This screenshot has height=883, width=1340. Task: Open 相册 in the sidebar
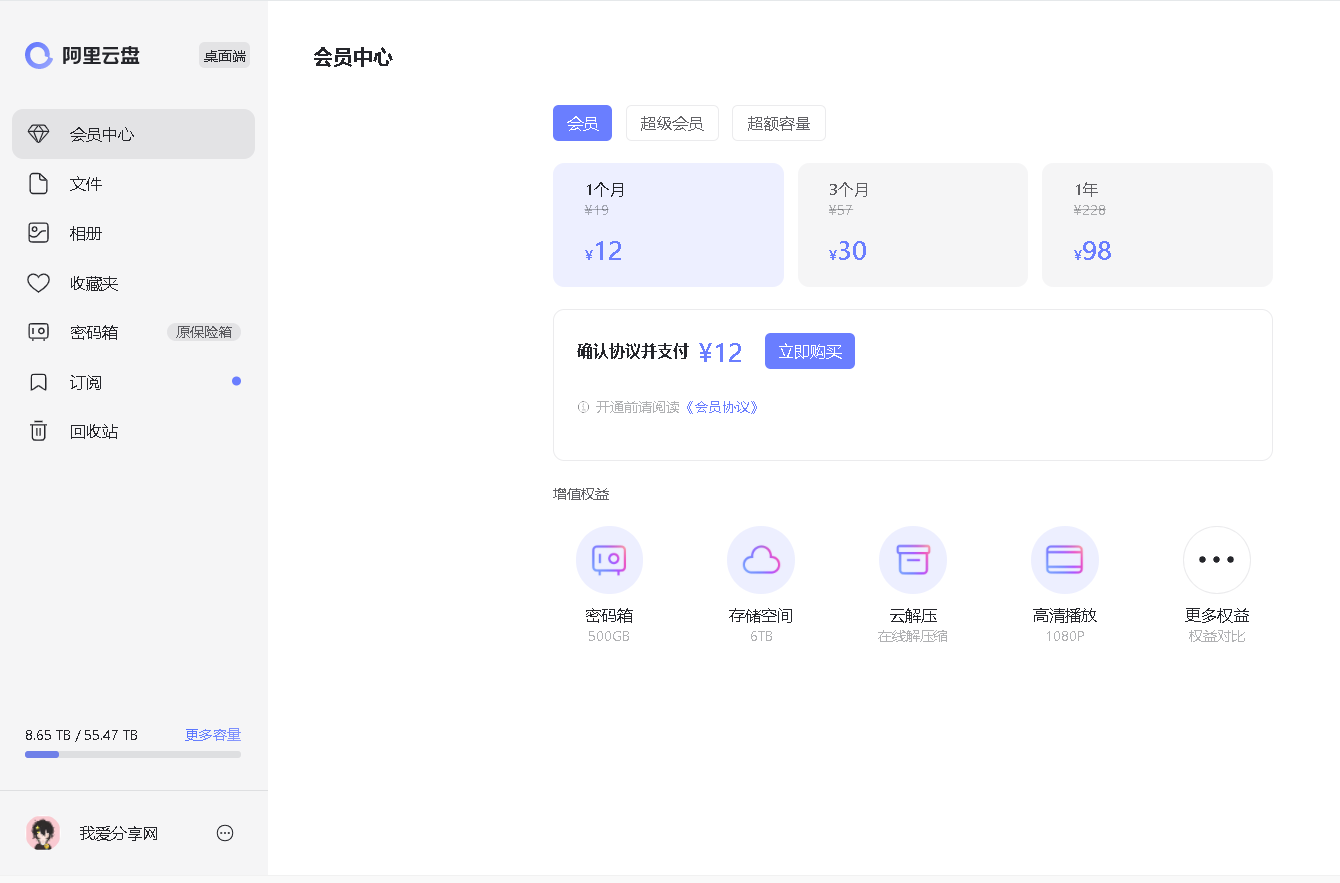tap(133, 233)
